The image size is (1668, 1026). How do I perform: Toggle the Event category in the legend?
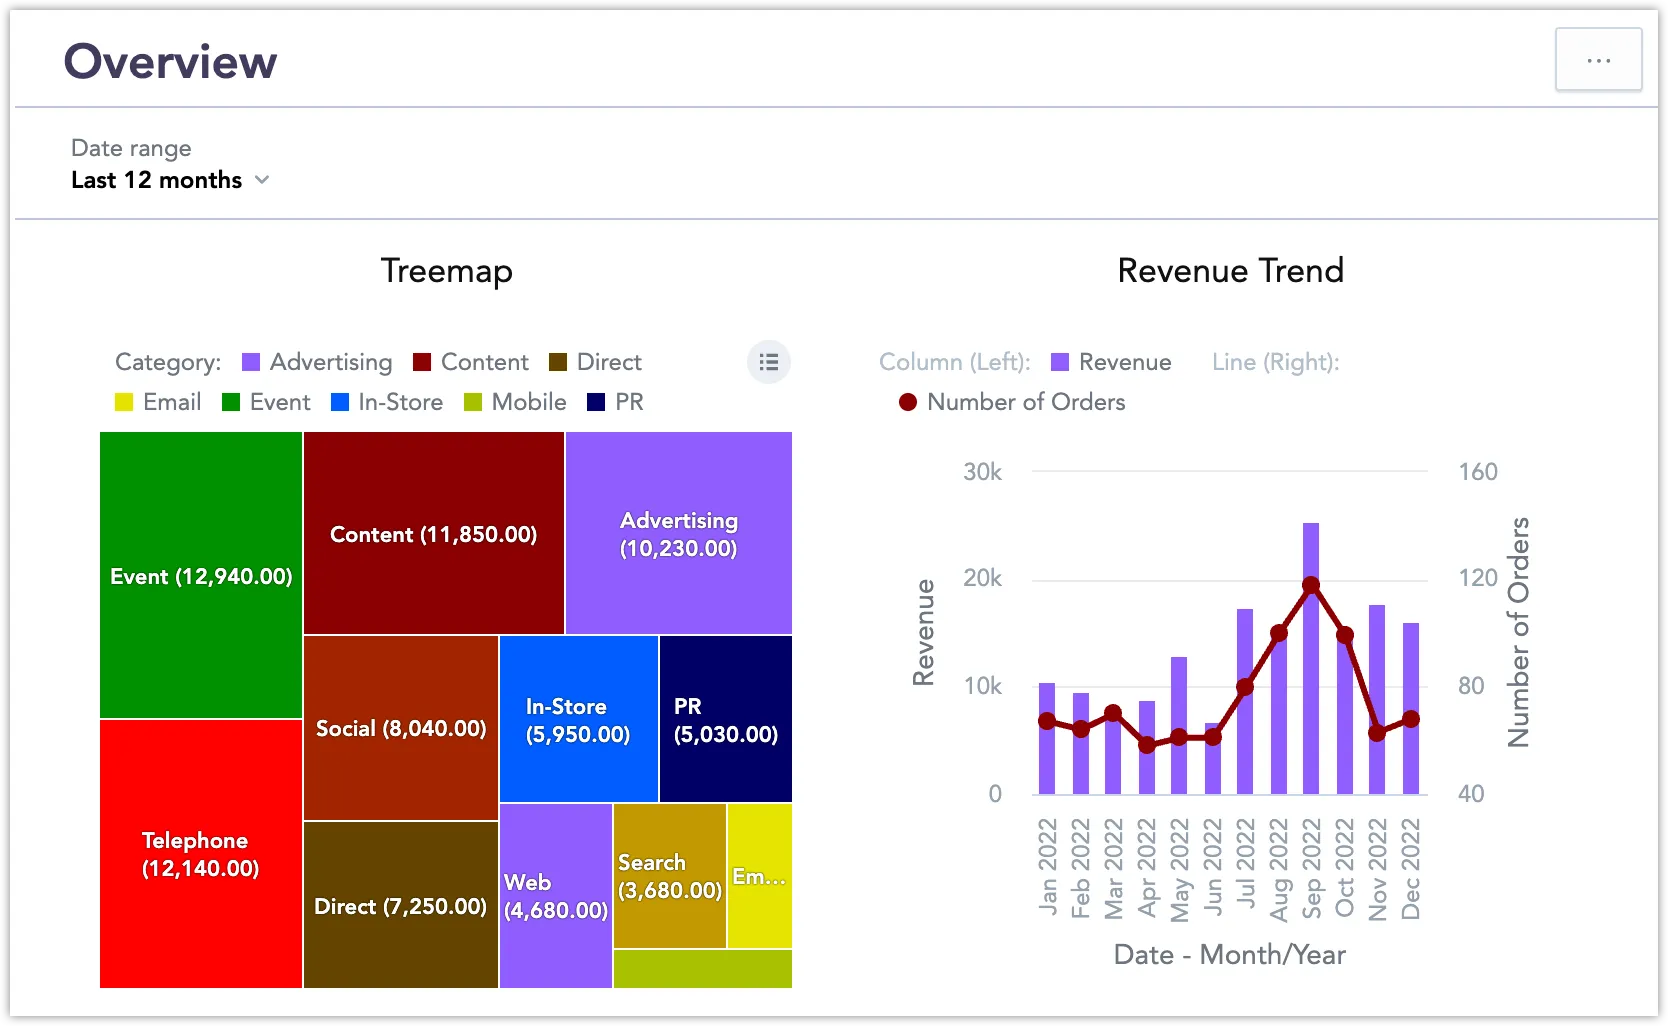pyautogui.click(x=230, y=402)
